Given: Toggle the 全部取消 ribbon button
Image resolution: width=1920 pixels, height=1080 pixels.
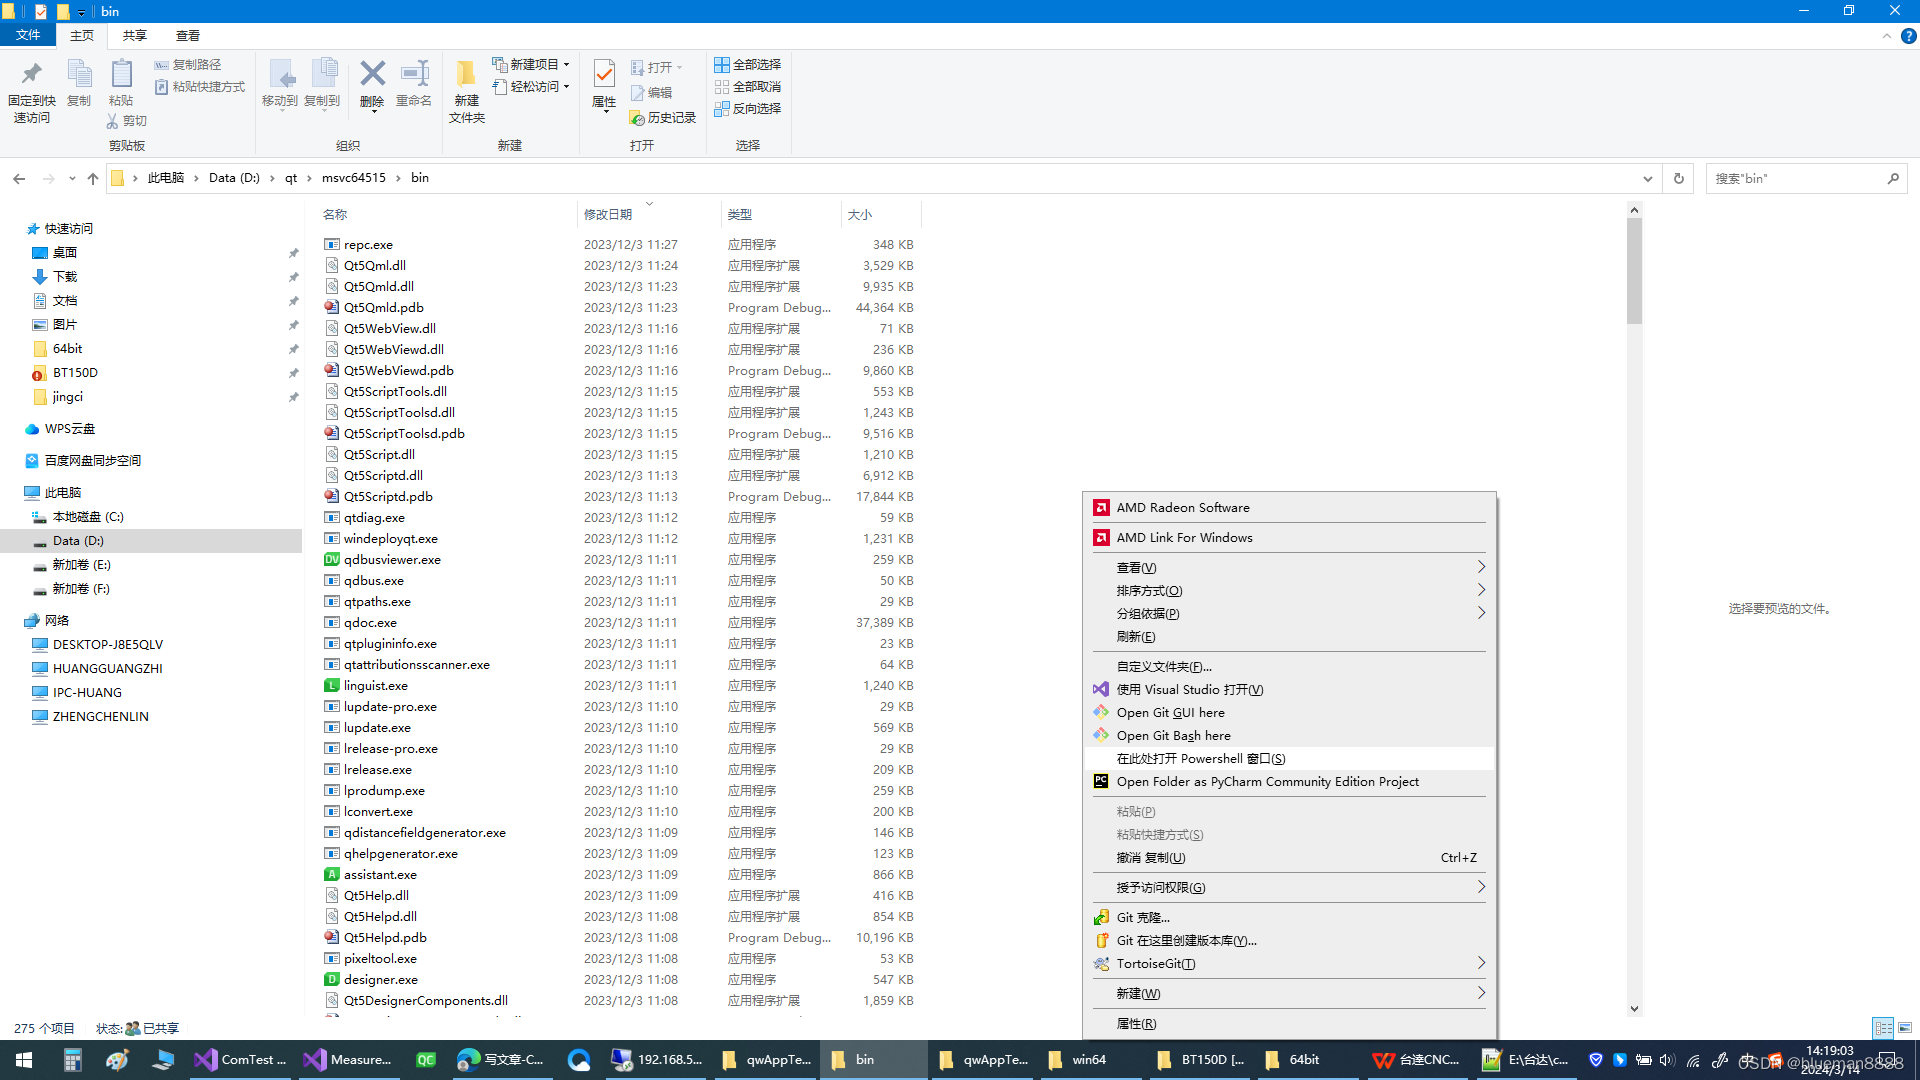Looking at the screenshot, I should pos(745,86).
